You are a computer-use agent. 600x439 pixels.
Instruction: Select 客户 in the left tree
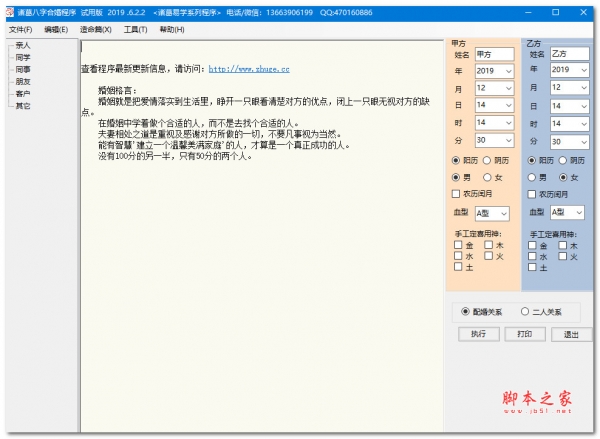tap(23, 93)
